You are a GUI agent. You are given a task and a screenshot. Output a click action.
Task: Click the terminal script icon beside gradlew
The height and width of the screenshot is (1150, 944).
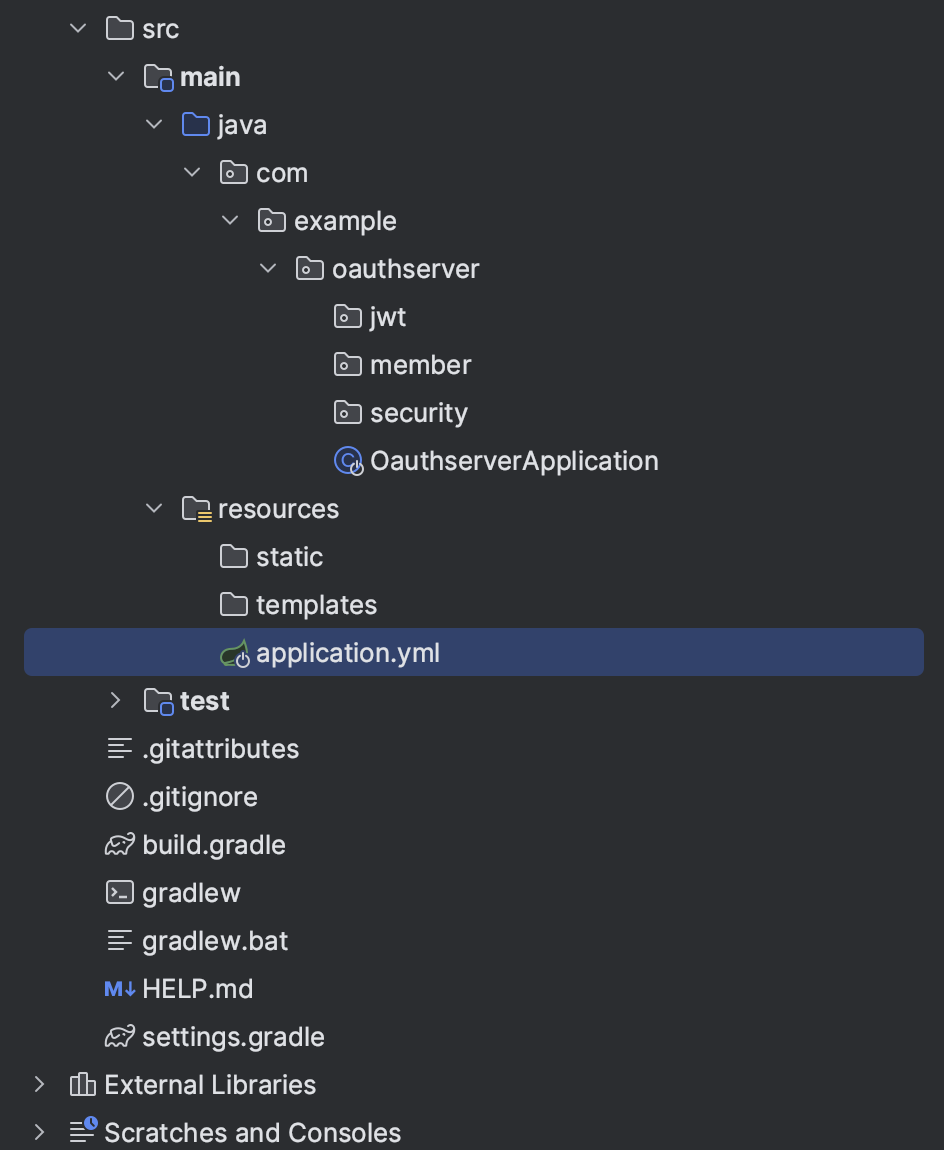120,892
